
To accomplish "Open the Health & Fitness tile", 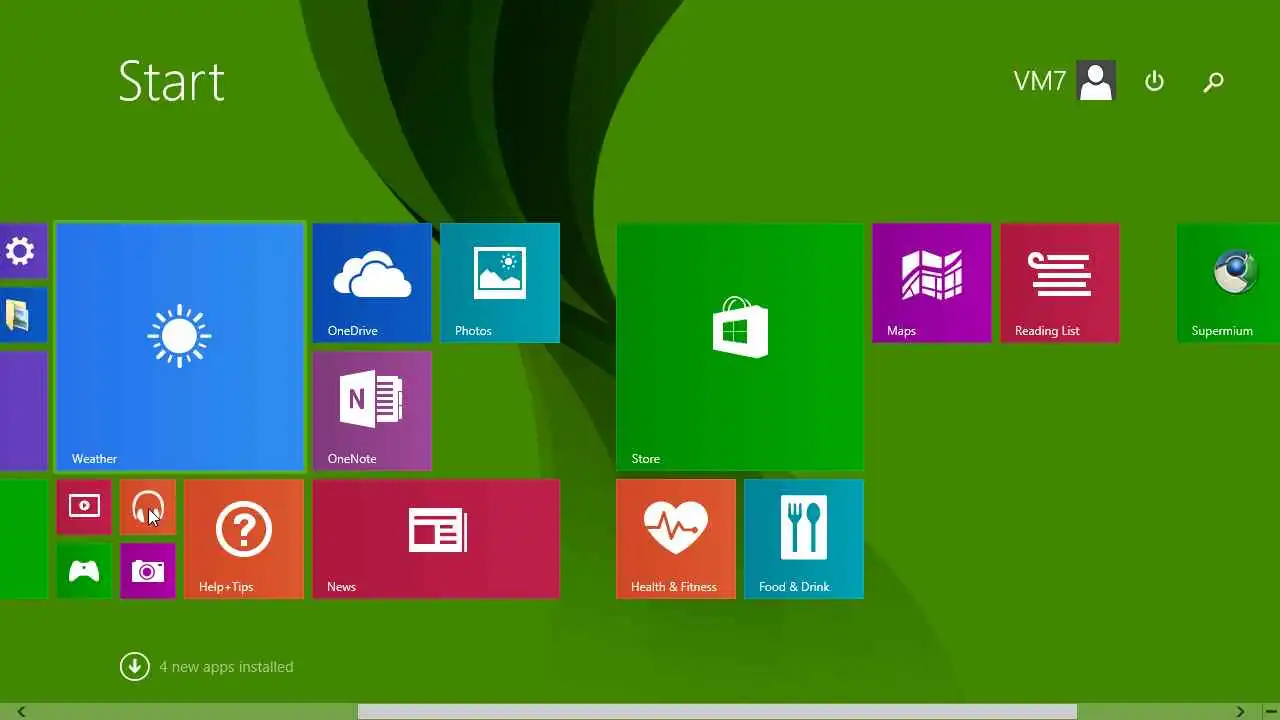I will (676, 539).
